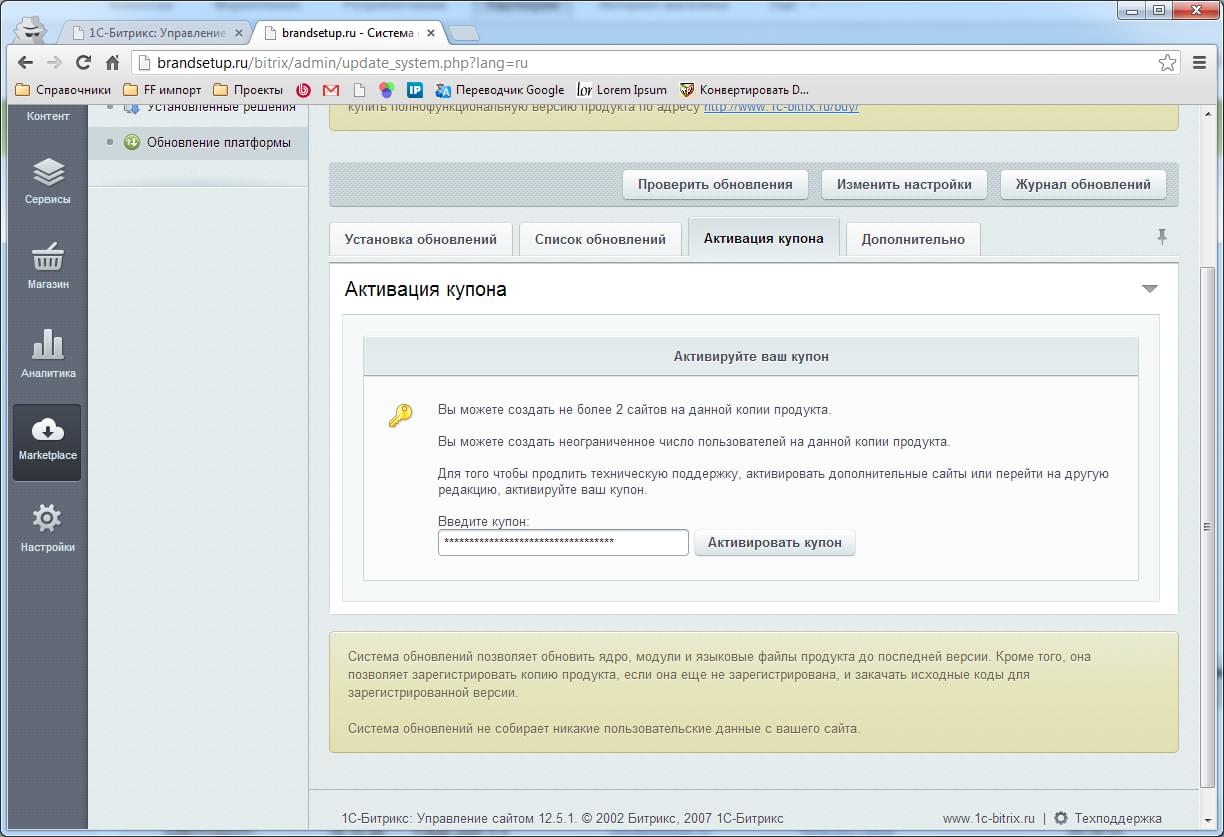
Task: Focus the Введите купон input field
Action: tap(563, 542)
